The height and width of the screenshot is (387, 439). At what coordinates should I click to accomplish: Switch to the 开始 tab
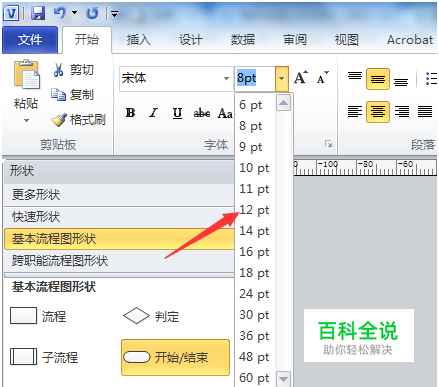pos(87,40)
